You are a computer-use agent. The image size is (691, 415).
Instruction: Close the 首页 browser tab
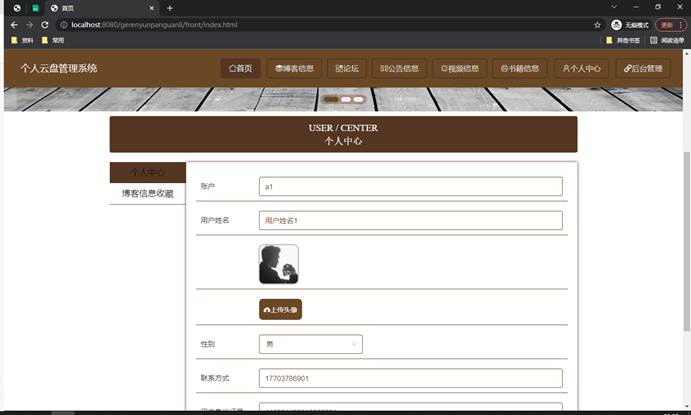151,8
